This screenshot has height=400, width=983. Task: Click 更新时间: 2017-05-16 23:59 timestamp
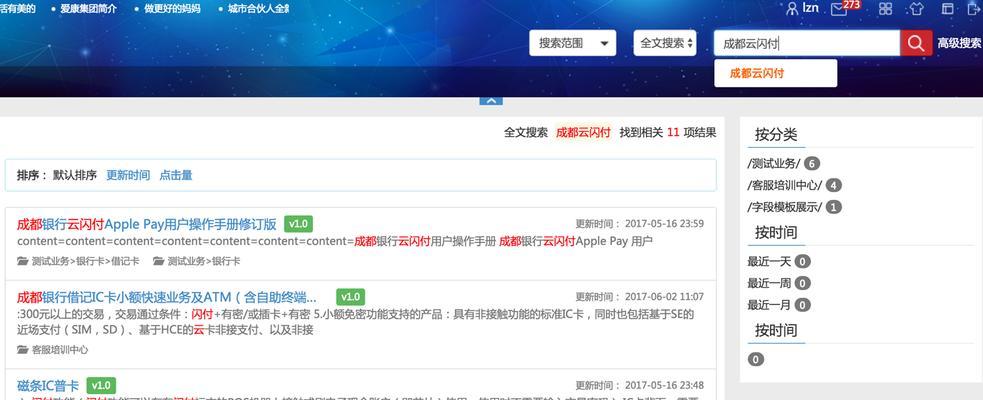tap(639, 224)
